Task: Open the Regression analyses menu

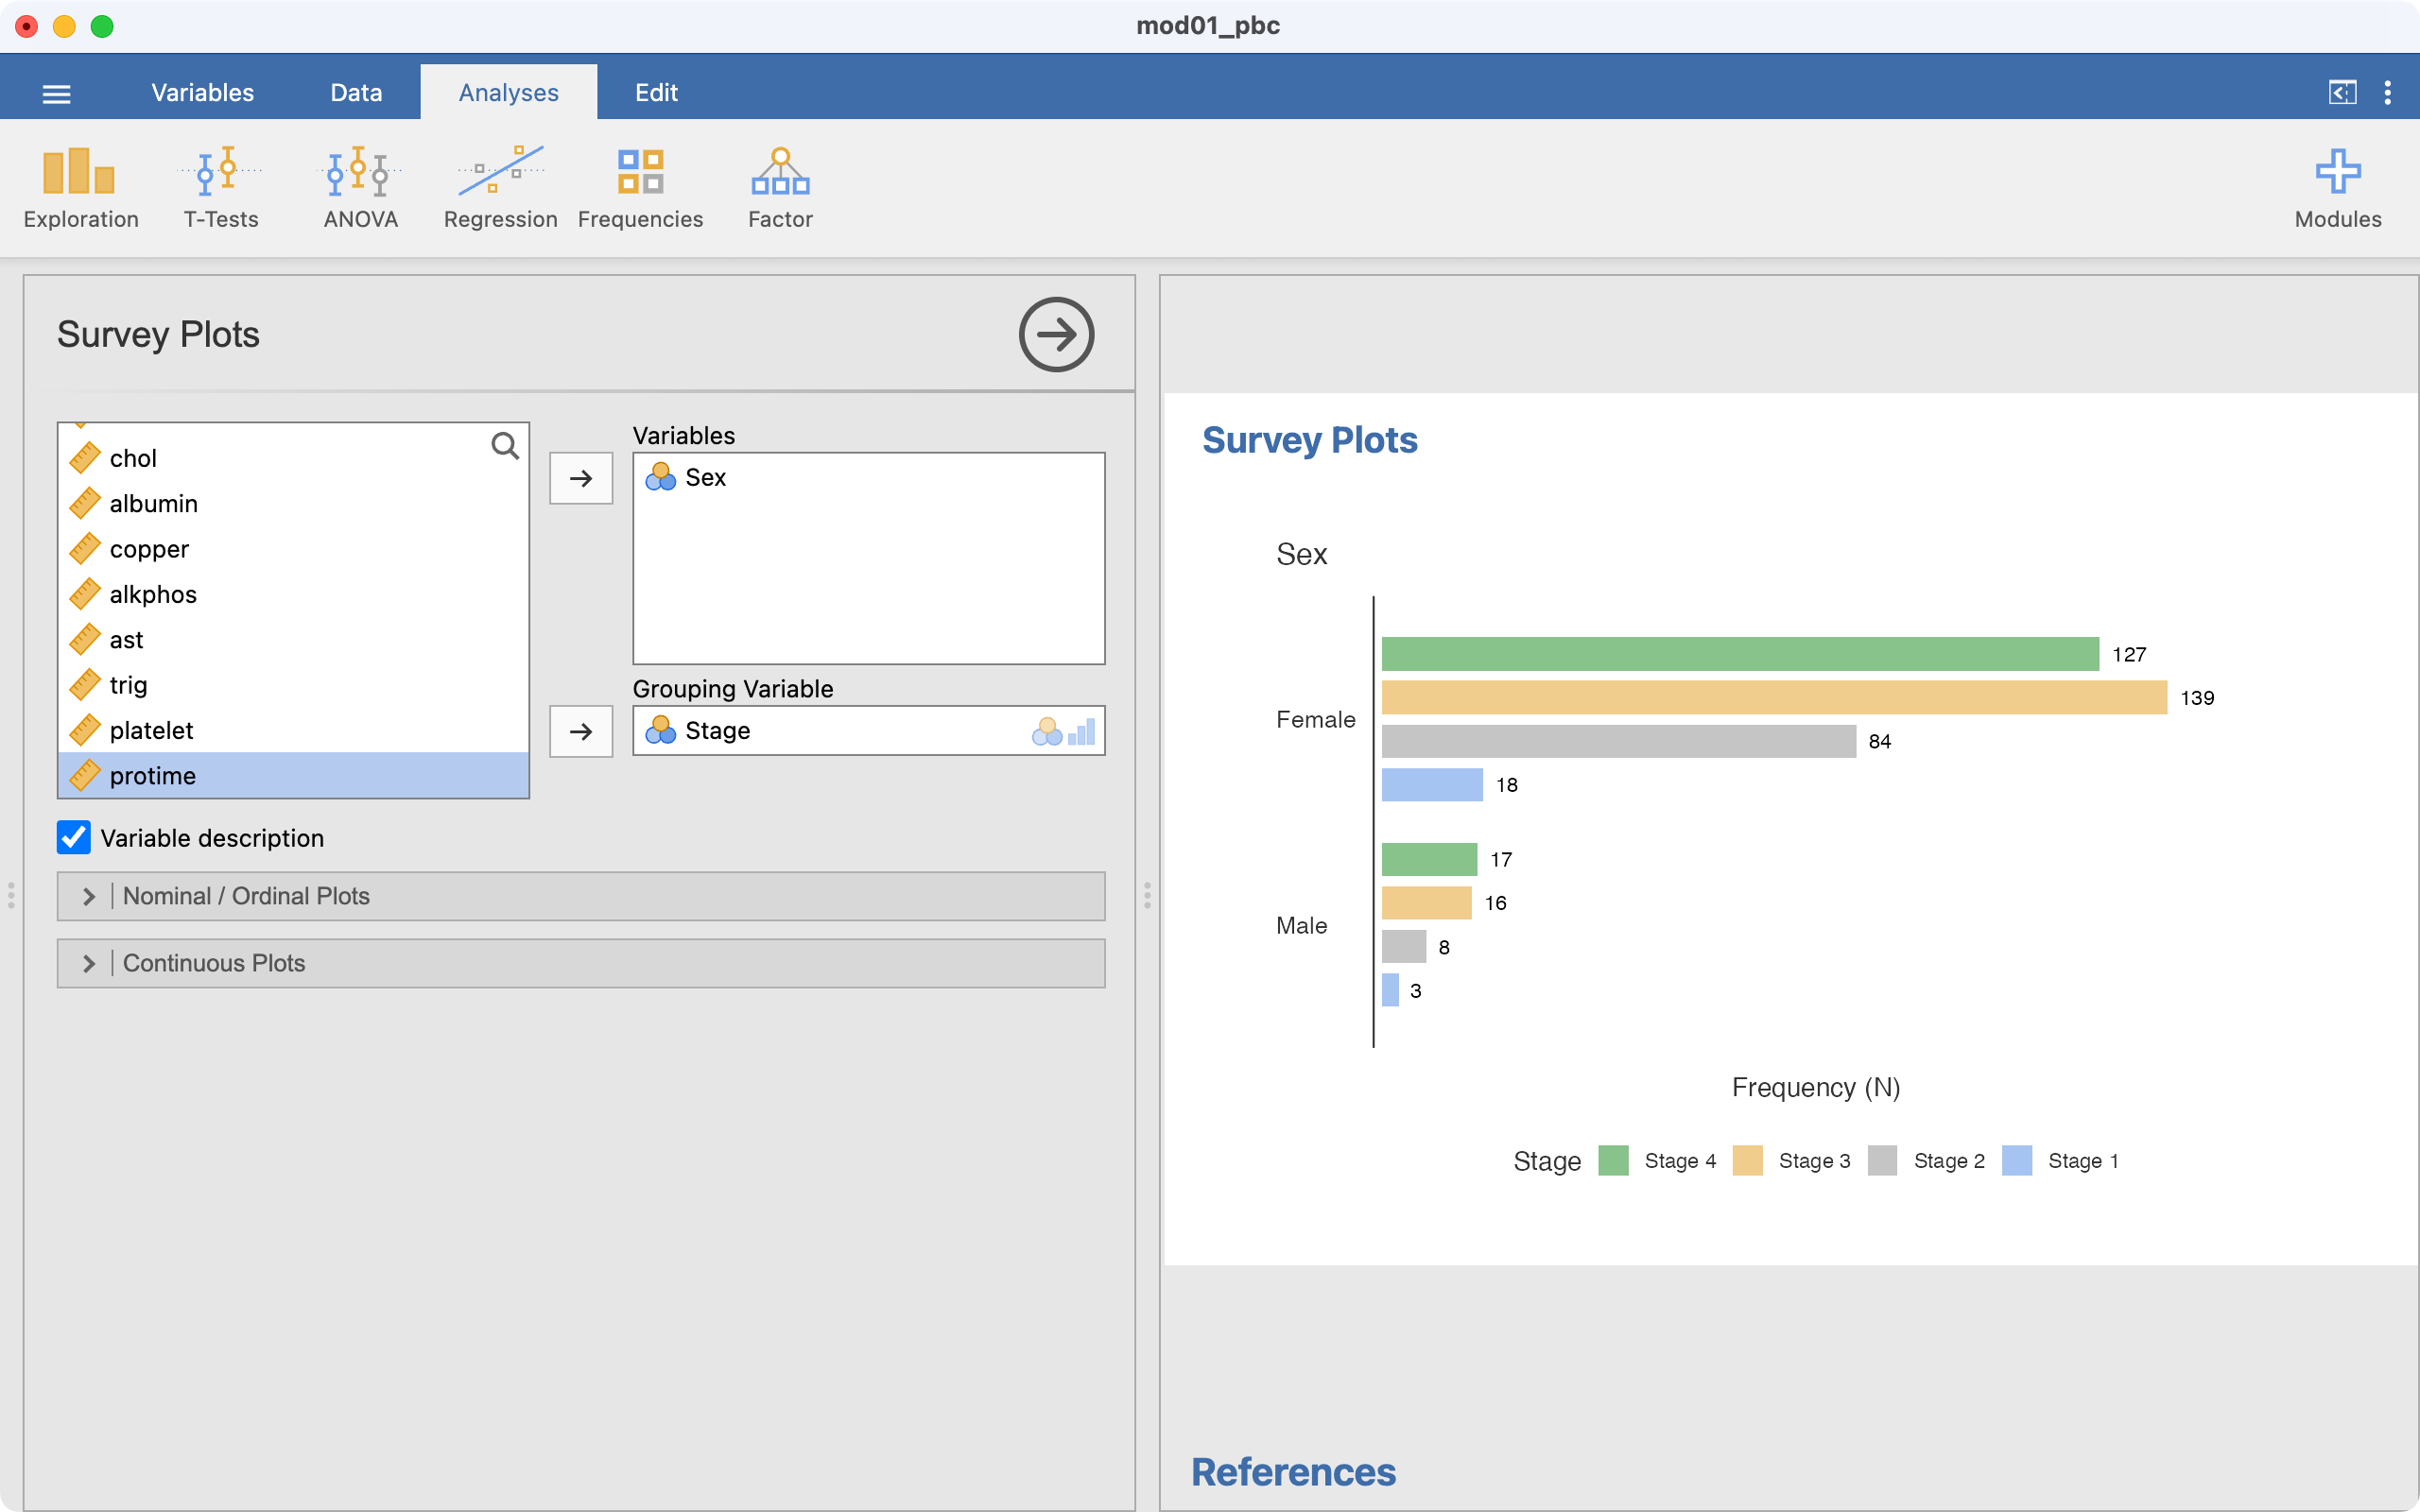Action: (x=500, y=188)
